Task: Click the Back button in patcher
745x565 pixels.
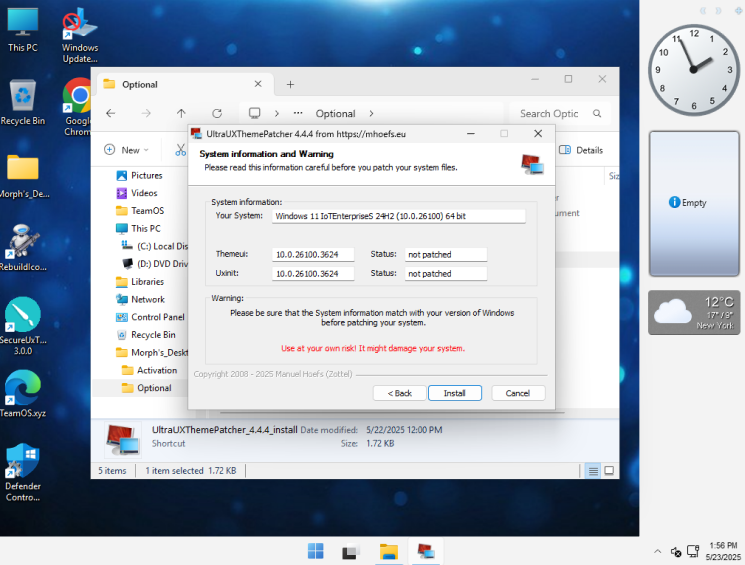Action: pos(399,393)
